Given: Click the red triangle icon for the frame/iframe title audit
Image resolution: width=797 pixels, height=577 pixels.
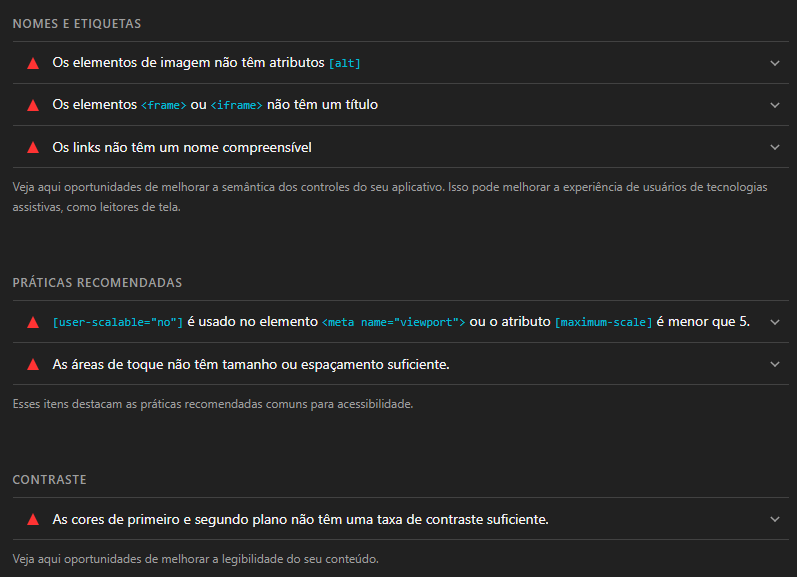Looking at the screenshot, I should [33, 105].
